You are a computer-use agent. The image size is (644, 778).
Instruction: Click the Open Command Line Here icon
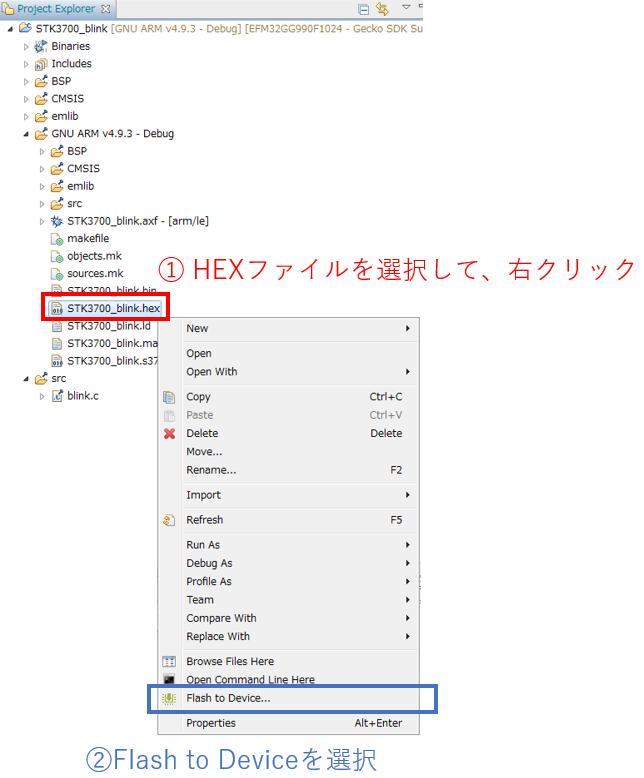pyautogui.click(x=169, y=680)
